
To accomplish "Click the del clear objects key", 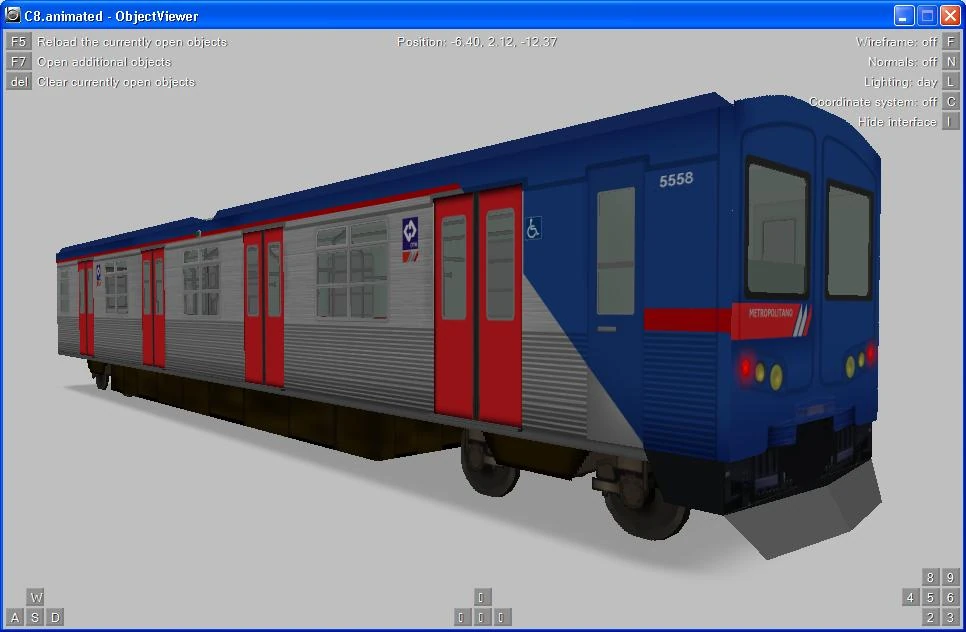I will click(x=18, y=82).
